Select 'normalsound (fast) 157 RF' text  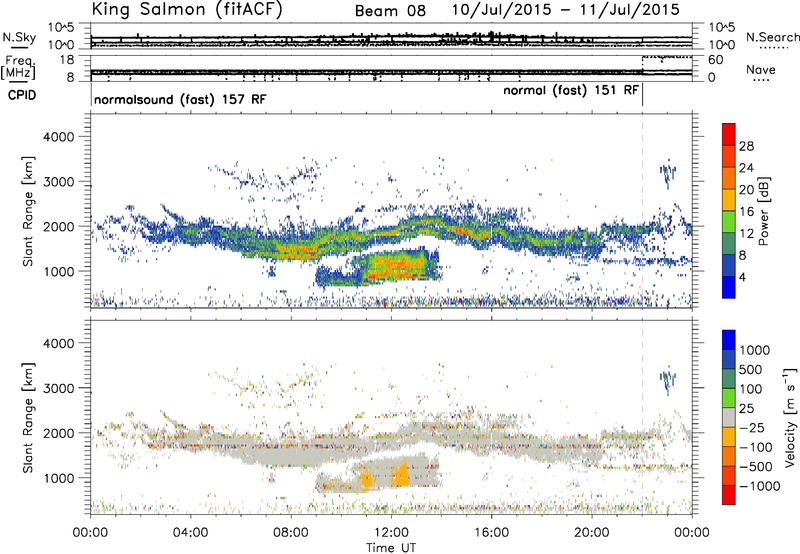[x=180, y=99]
